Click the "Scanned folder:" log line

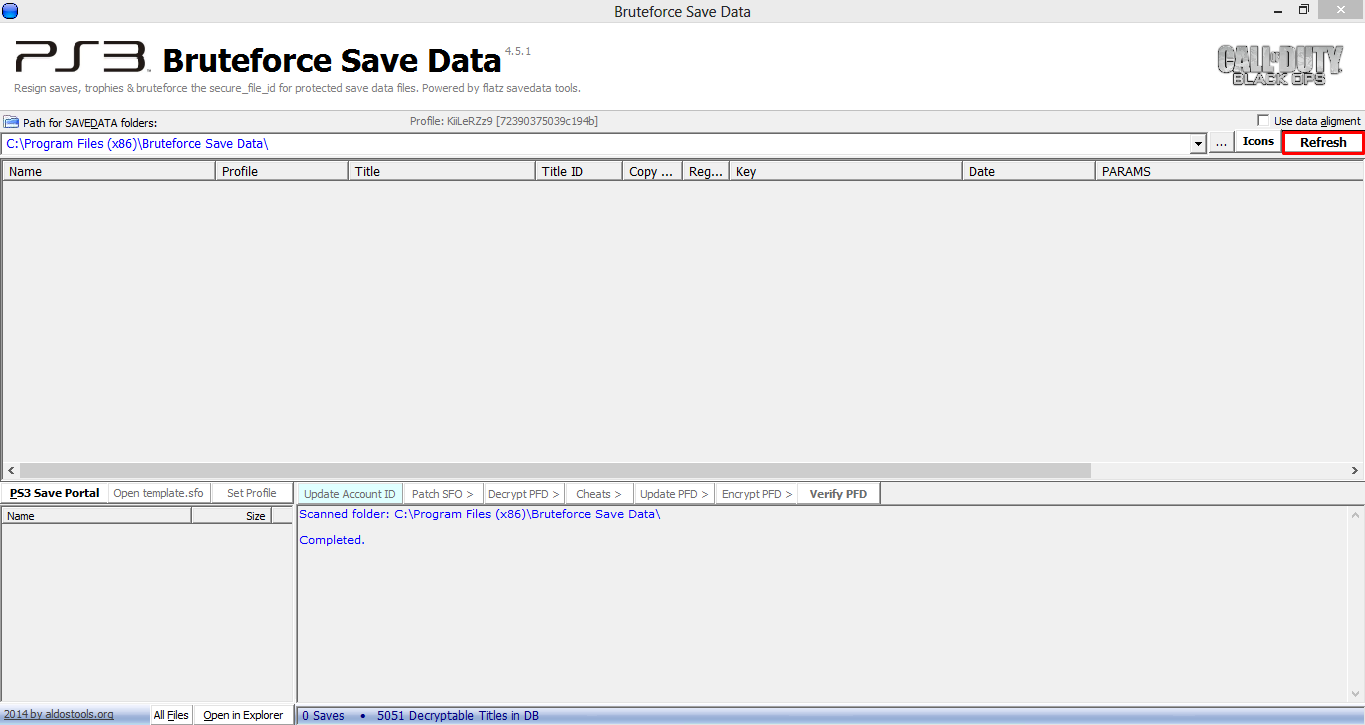click(480, 514)
